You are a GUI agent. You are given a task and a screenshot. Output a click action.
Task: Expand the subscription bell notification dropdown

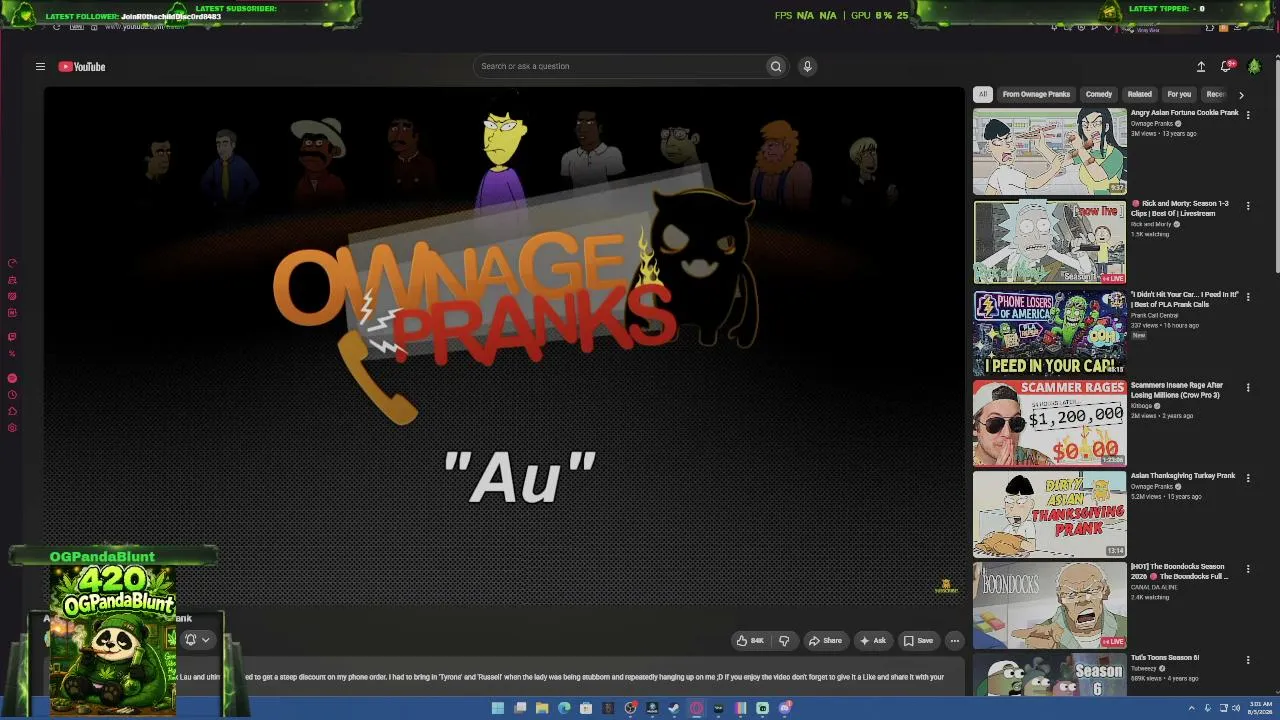click(x=197, y=640)
